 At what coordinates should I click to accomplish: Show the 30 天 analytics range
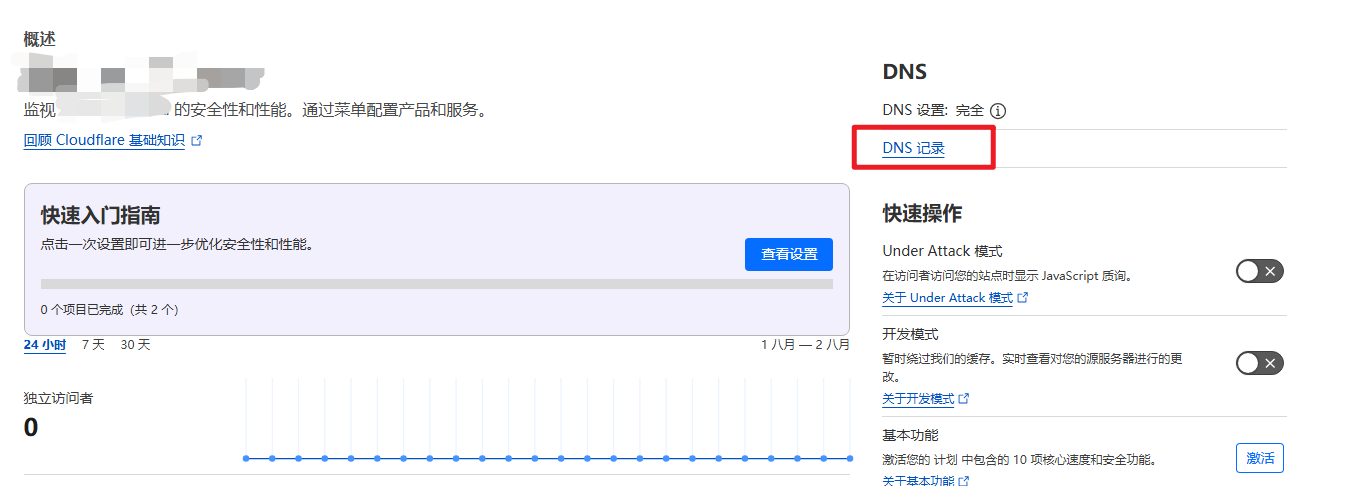click(x=135, y=345)
